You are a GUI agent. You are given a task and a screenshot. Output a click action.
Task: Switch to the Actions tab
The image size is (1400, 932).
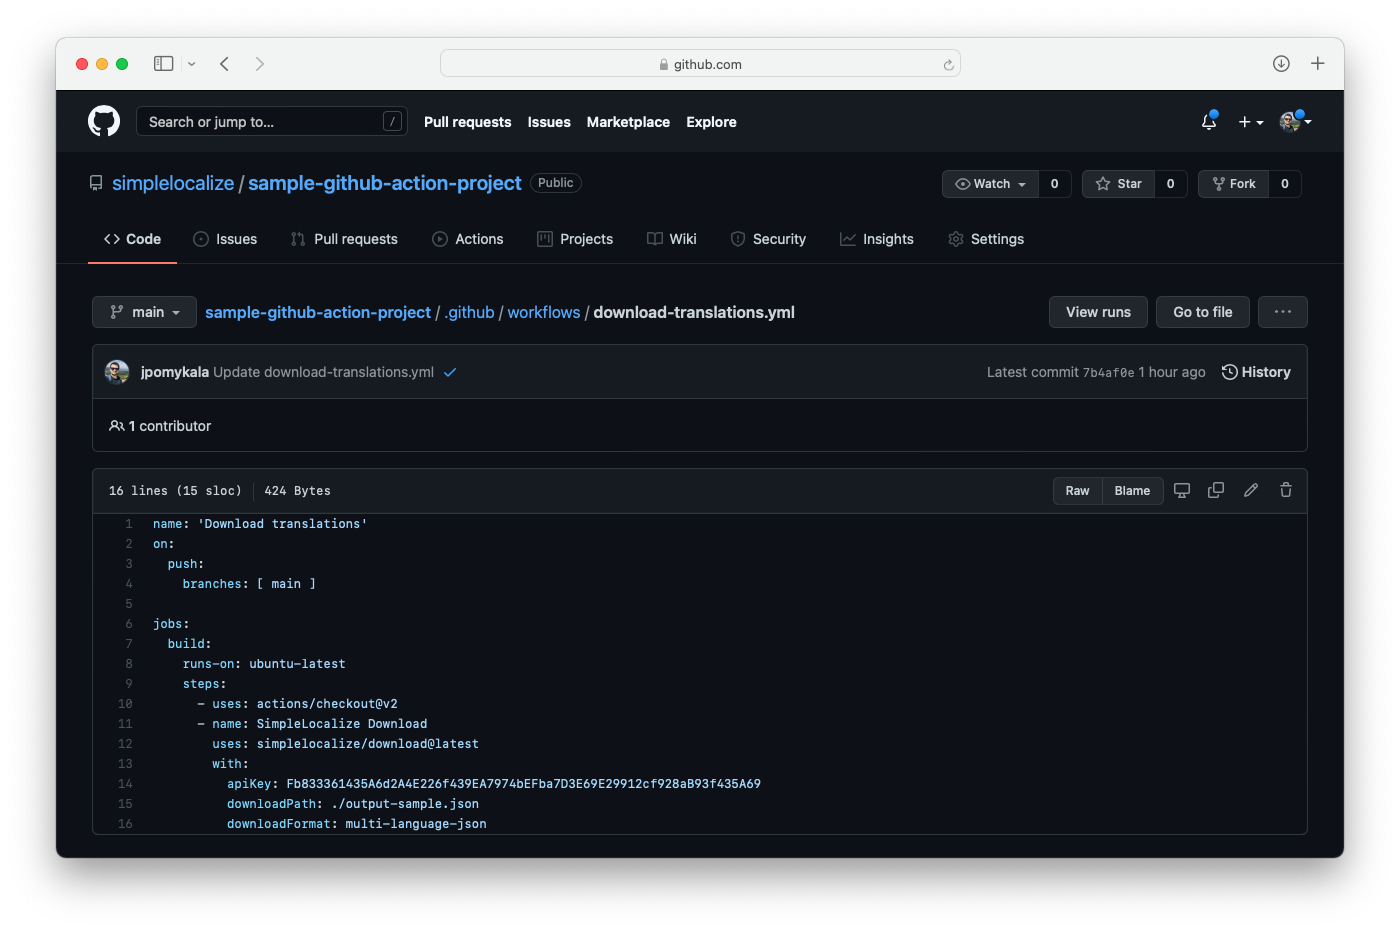coord(468,239)
